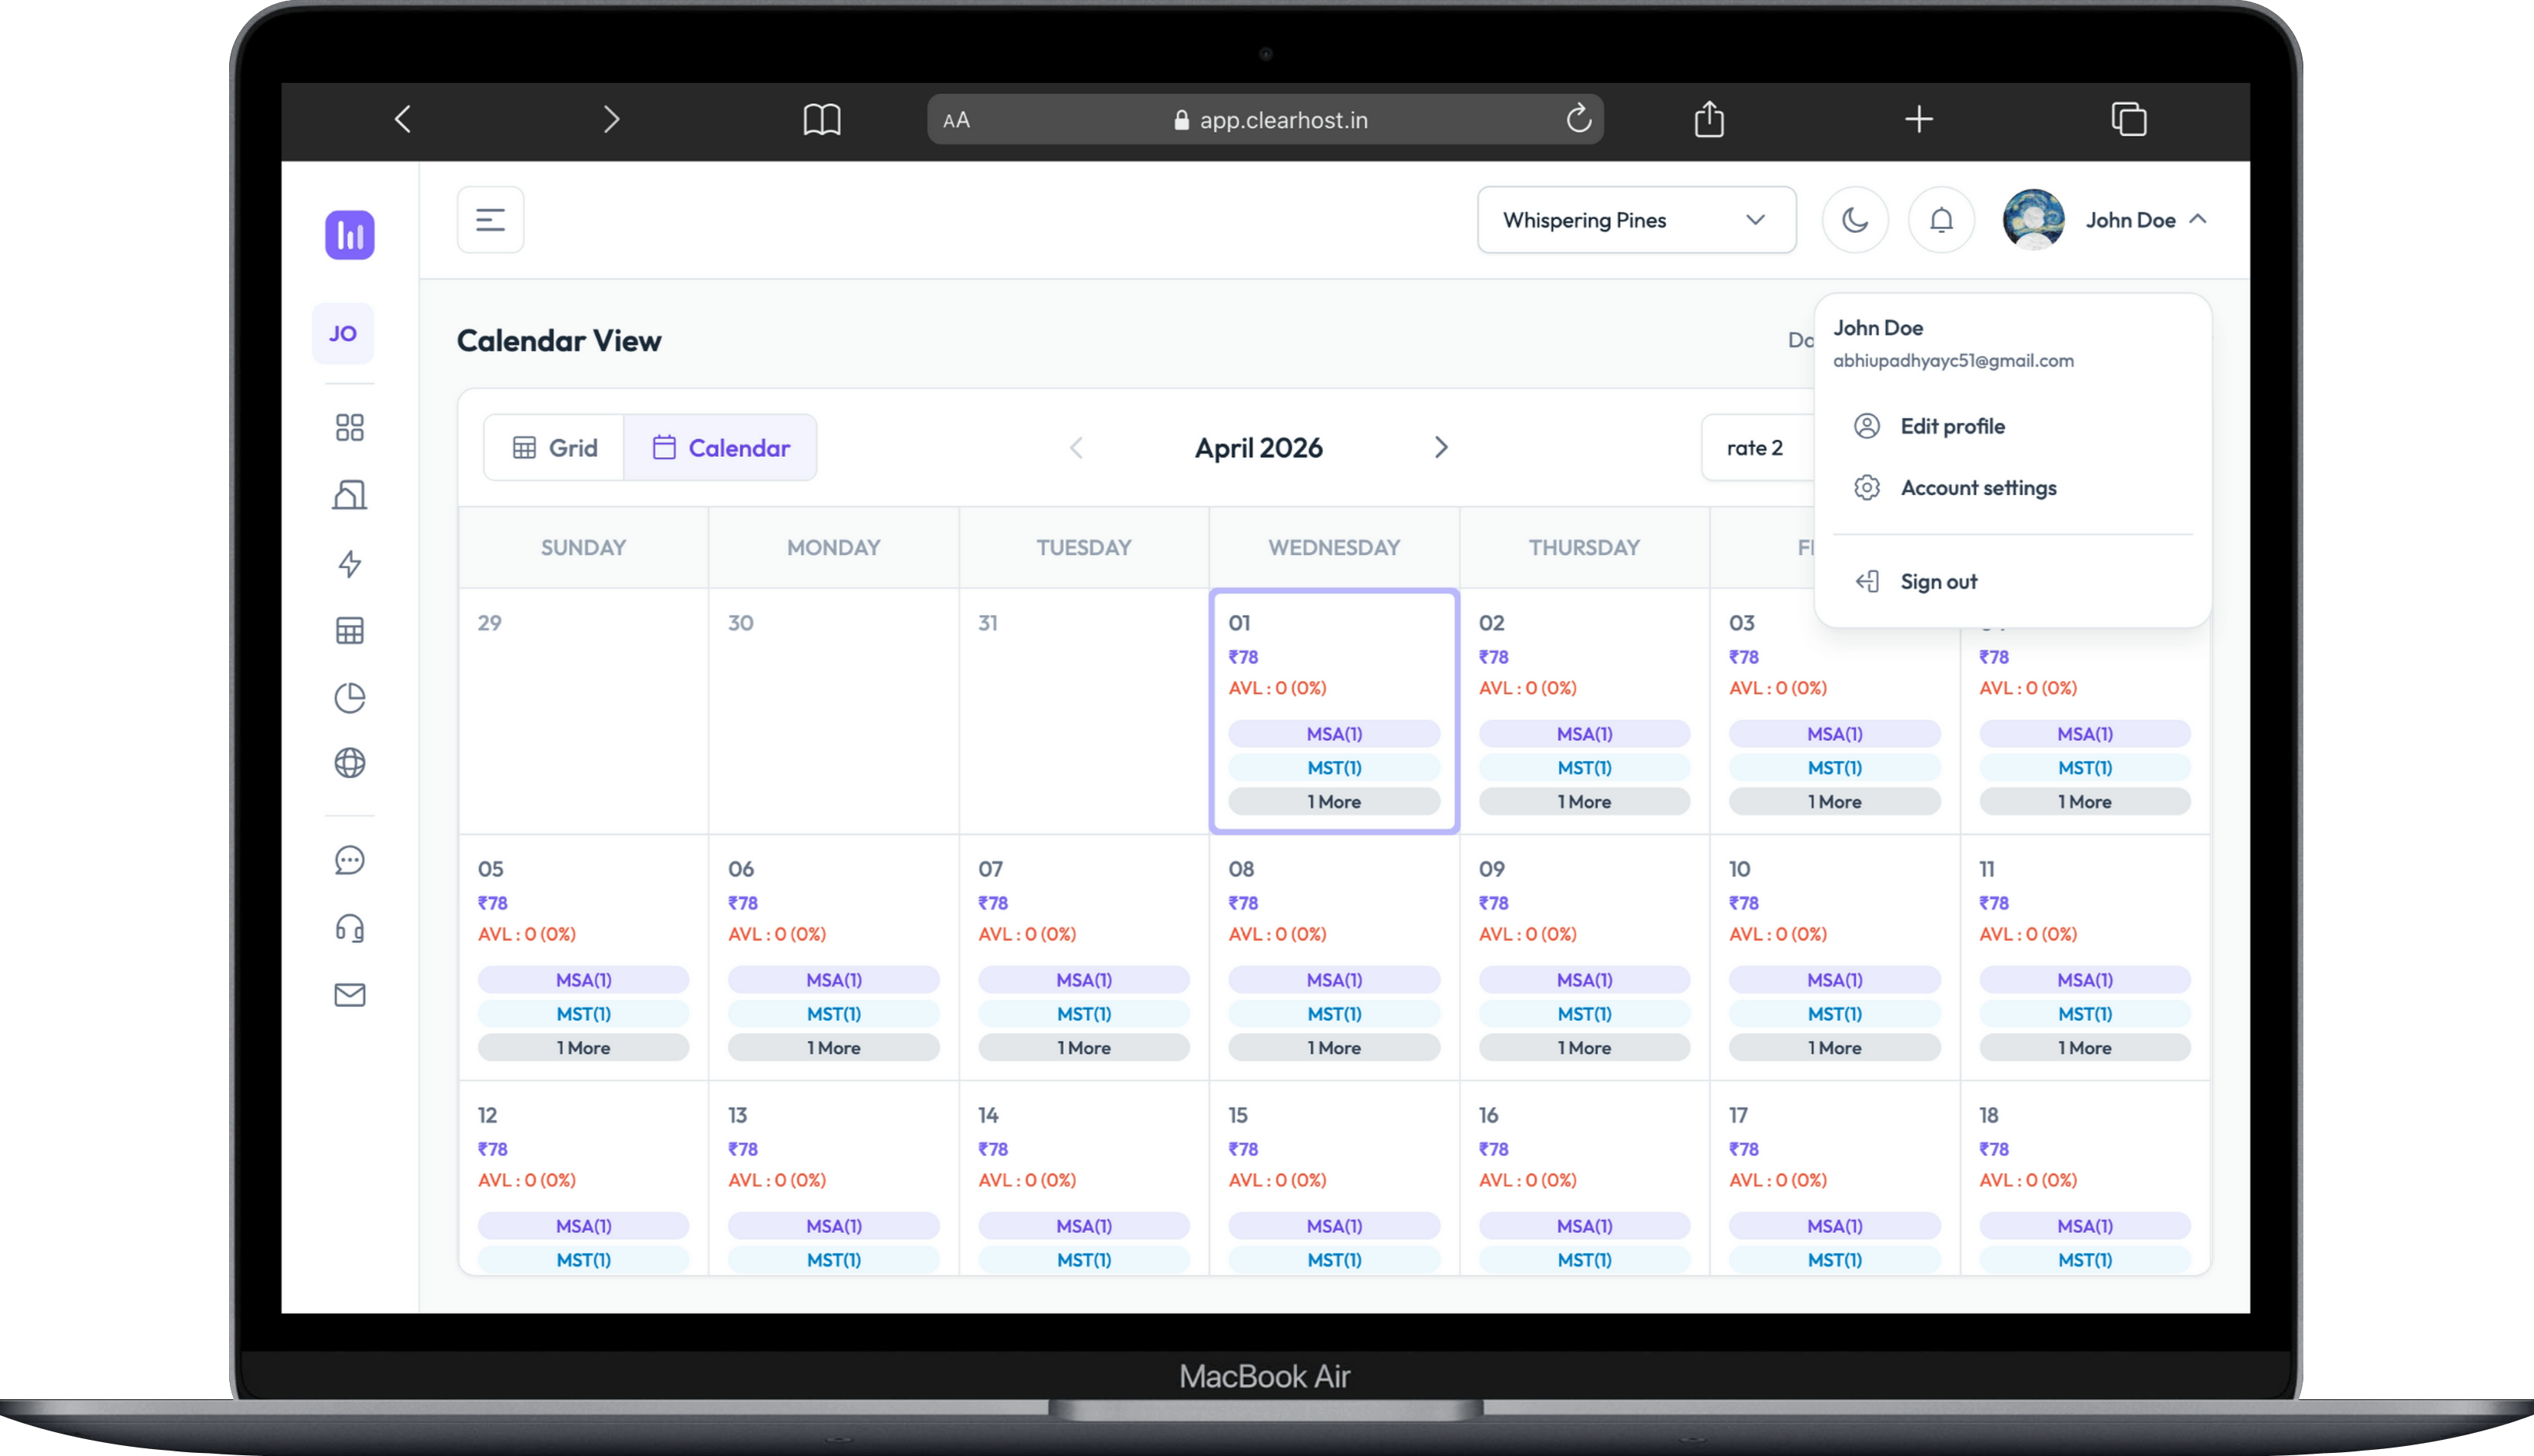Viewport: 2534px width, 1456px height.
Task: Click MSA(1) tag on April 10
Action: pos(1834,980)
